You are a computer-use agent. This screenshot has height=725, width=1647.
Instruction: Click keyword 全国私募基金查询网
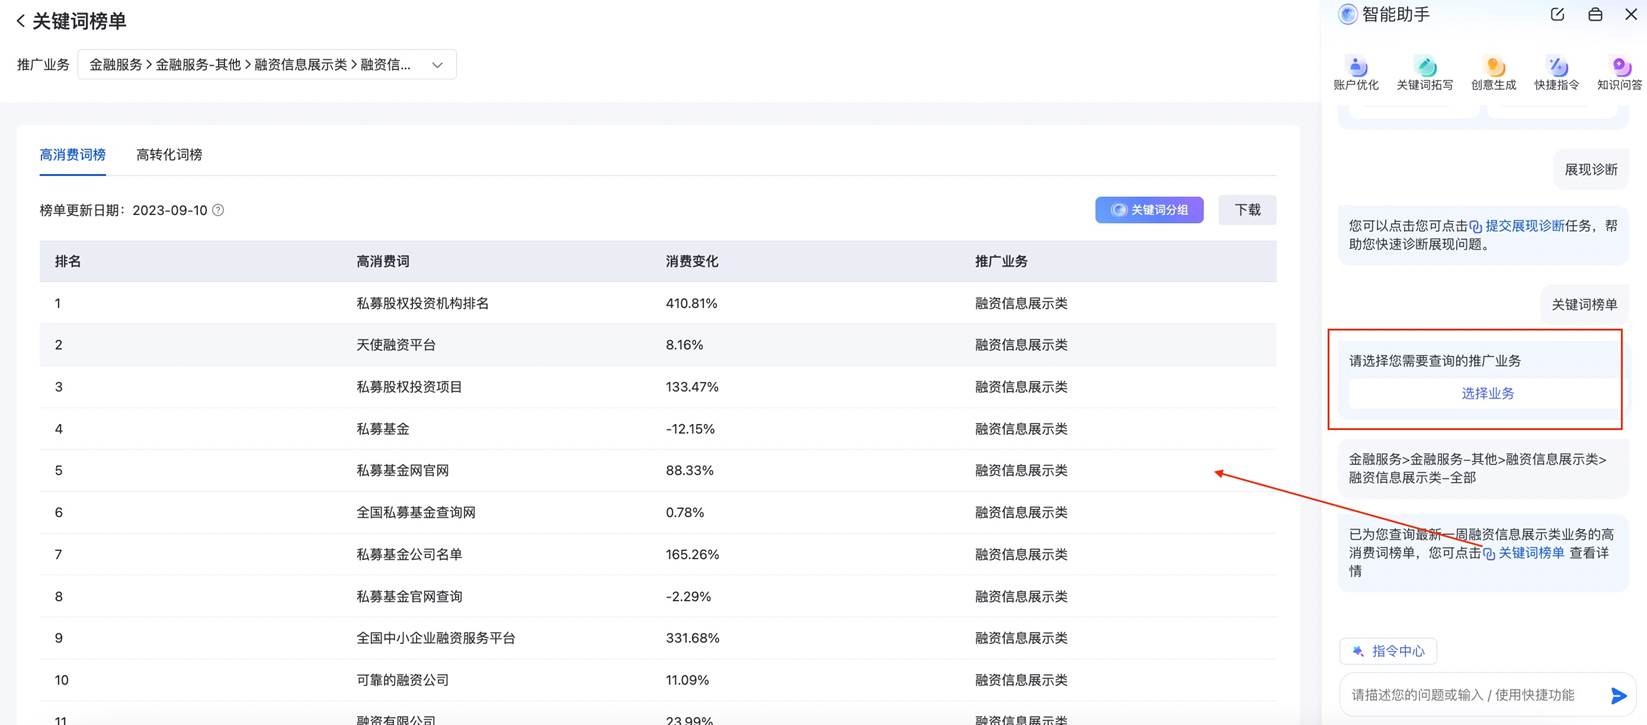click(416, 513)
